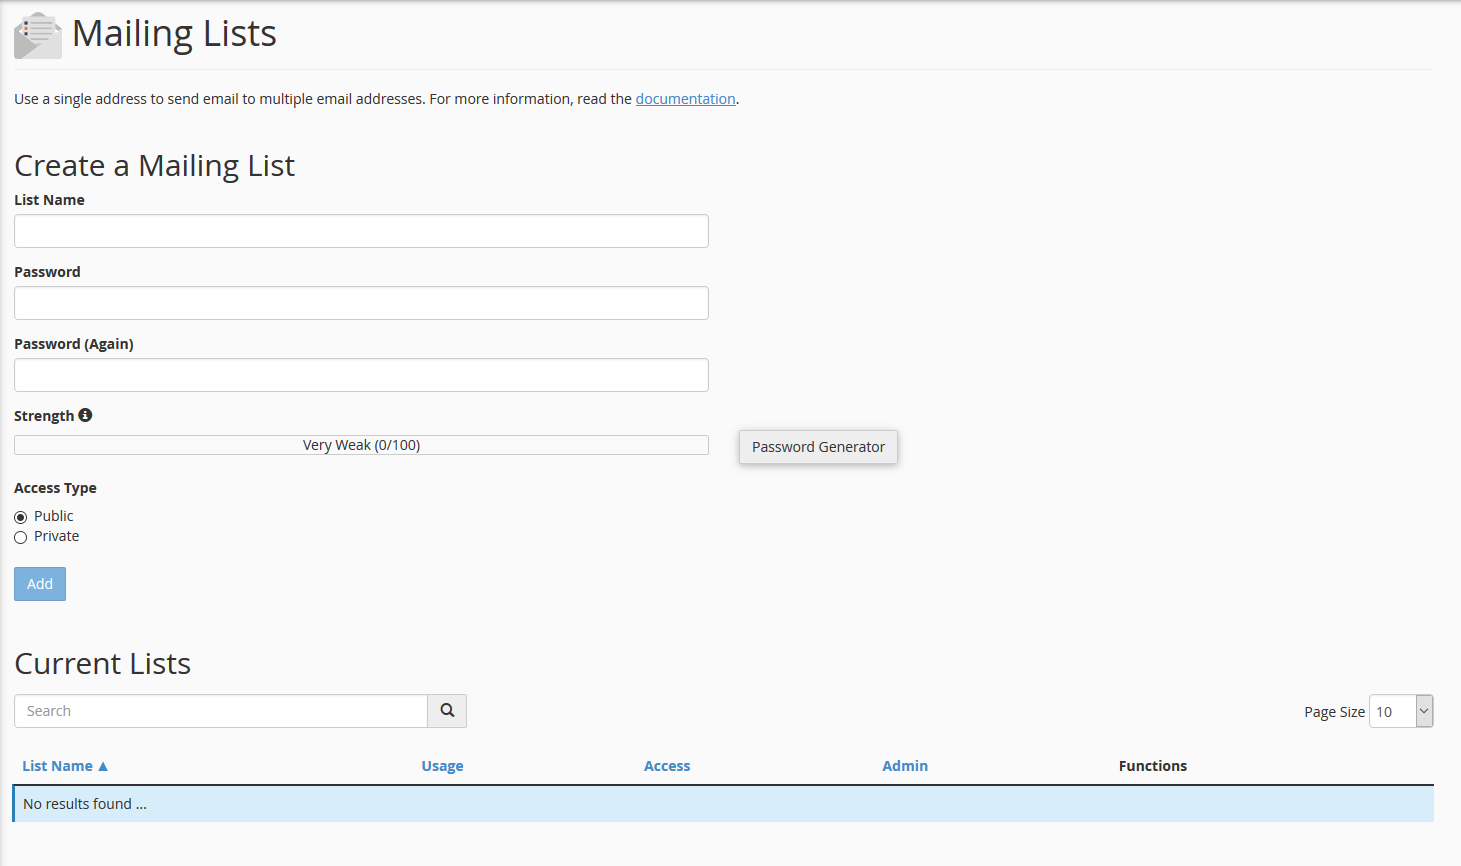The image size is (1461, 866).
Task: Select the Password (Again) field
Action: tap(361, 375)
